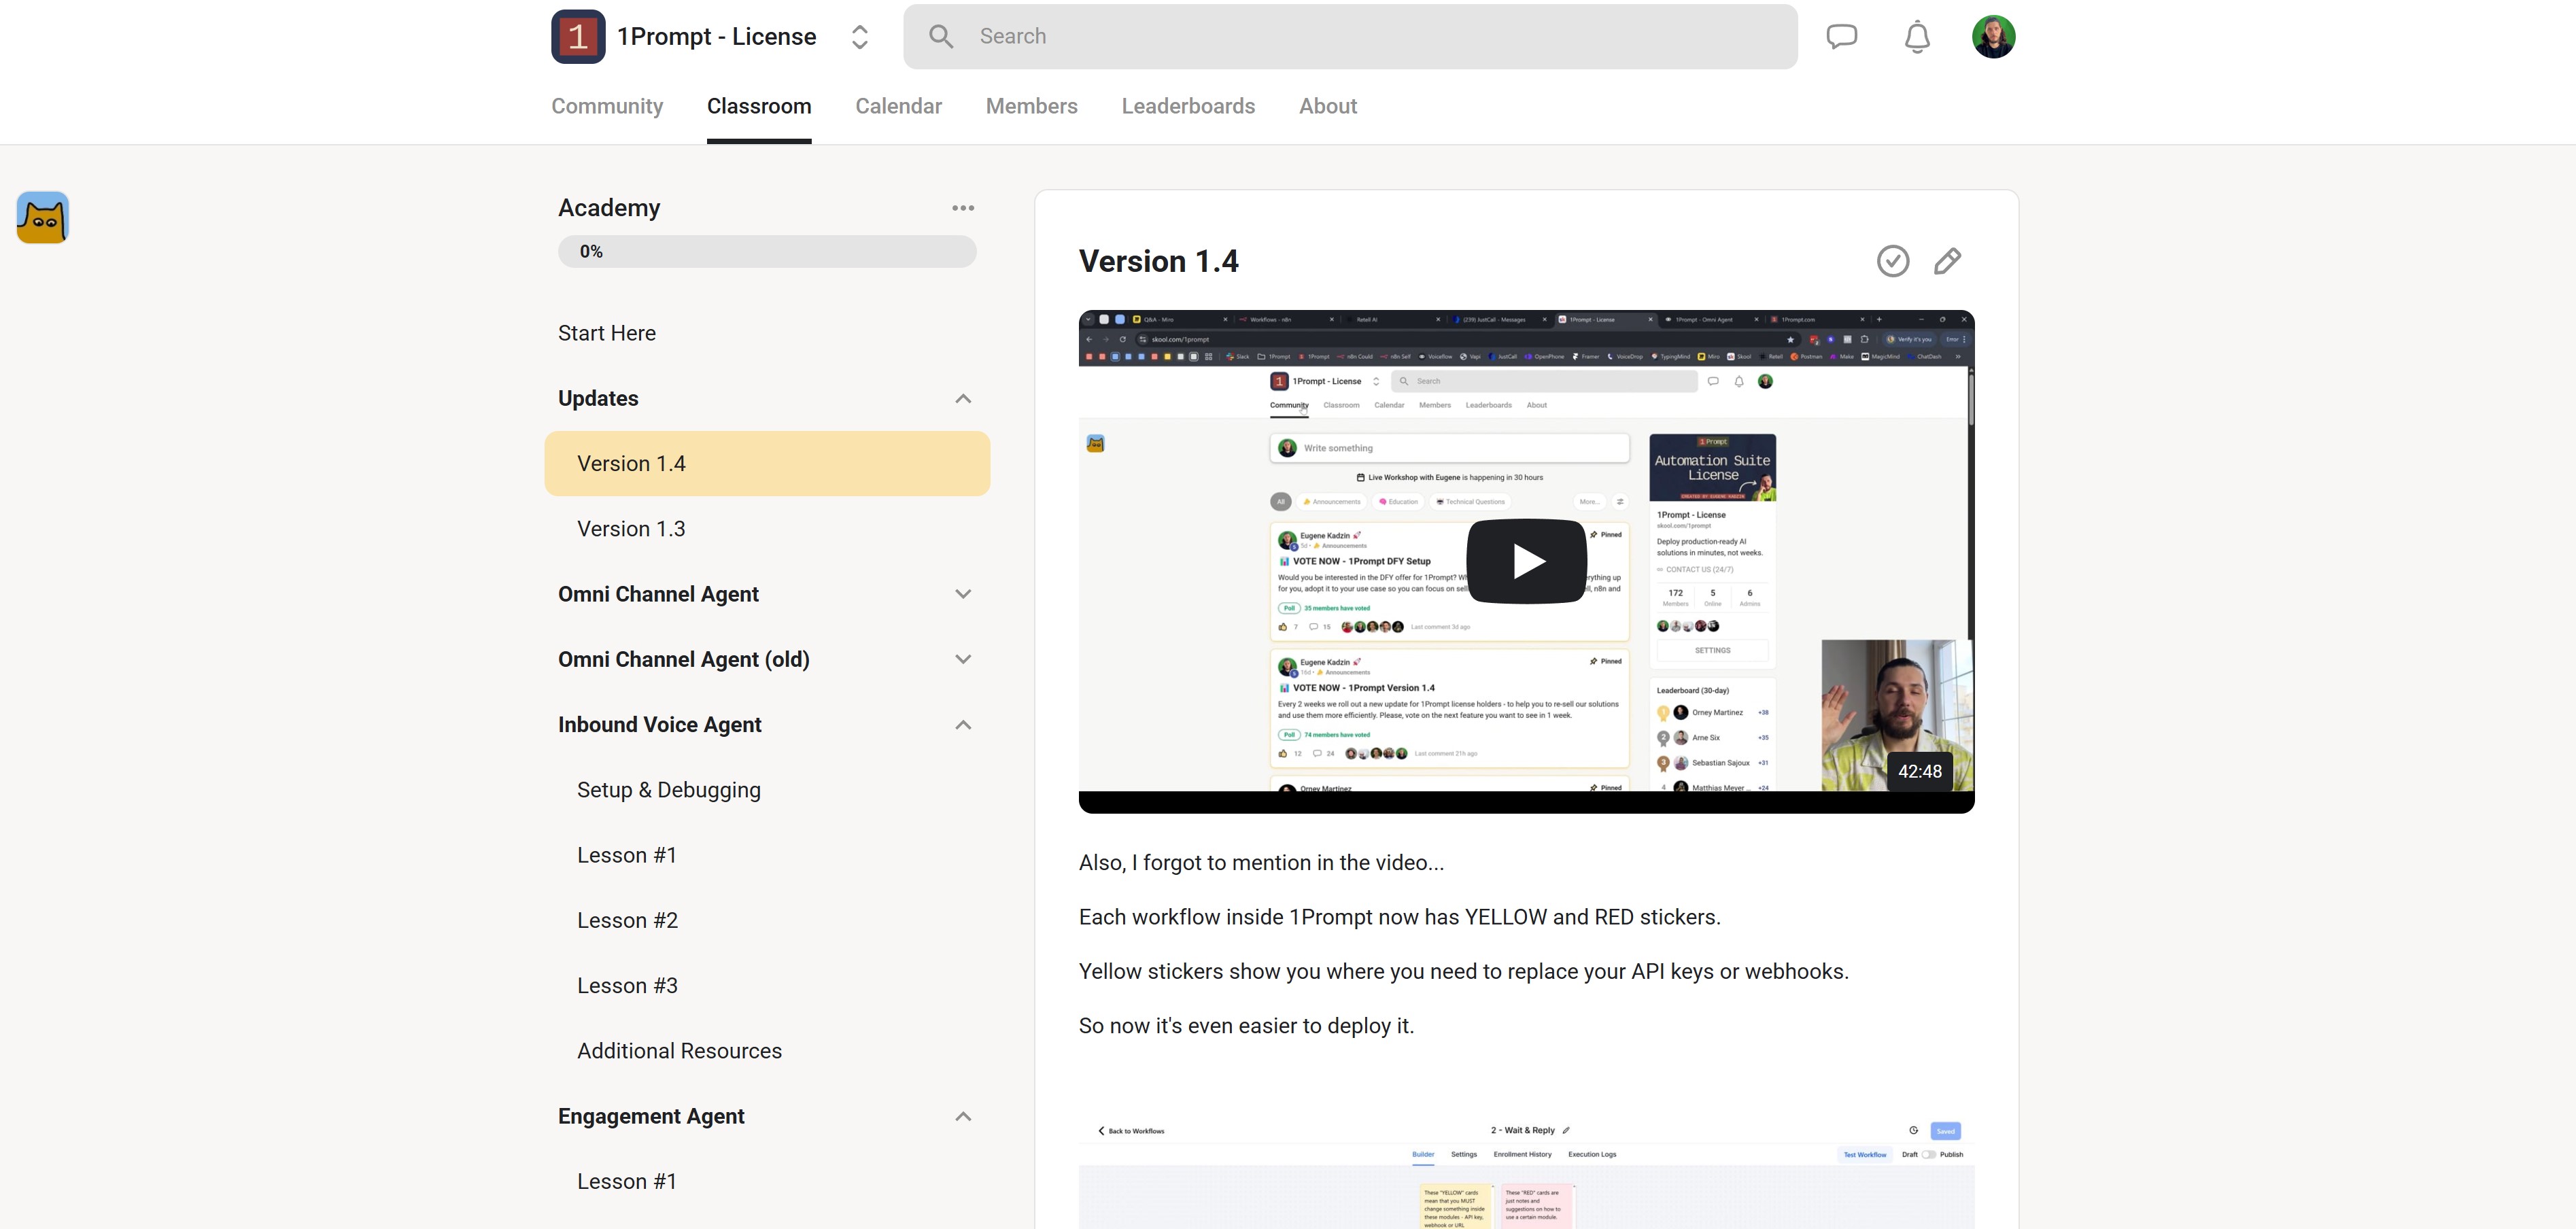
Task: Open the Members tab
Action: click(1031, 106)
